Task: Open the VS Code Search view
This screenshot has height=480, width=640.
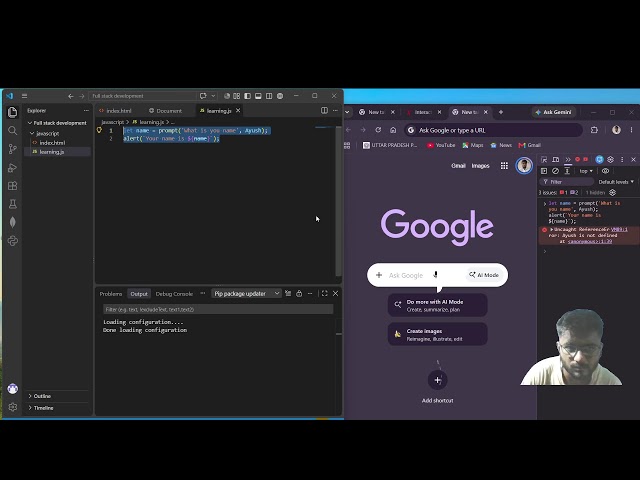Action: point(13,131)
